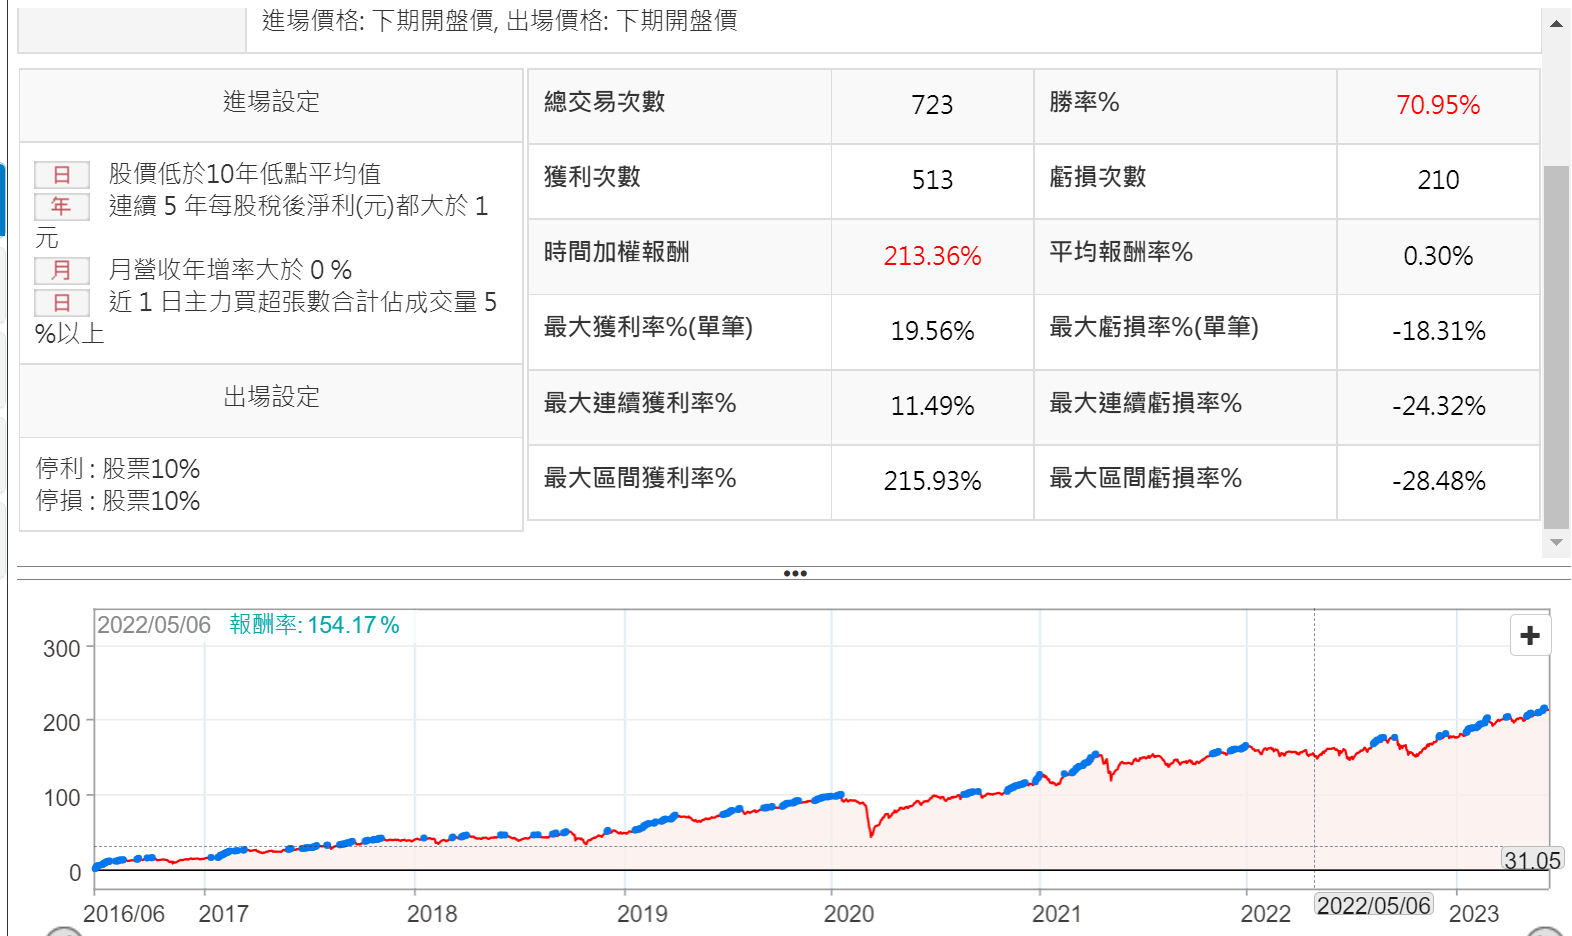Screen dimensions: 1572x936
Task: Click the 停利 : 股票10% line
Action: (118, 469)
